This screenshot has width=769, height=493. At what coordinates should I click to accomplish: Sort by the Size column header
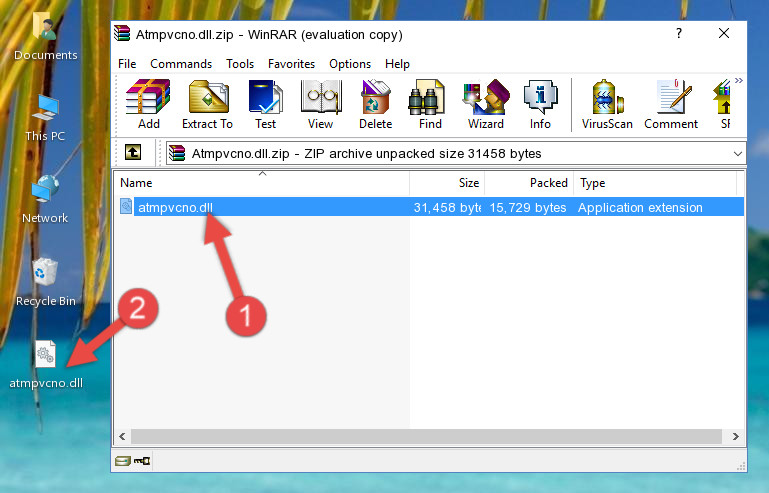447,183
